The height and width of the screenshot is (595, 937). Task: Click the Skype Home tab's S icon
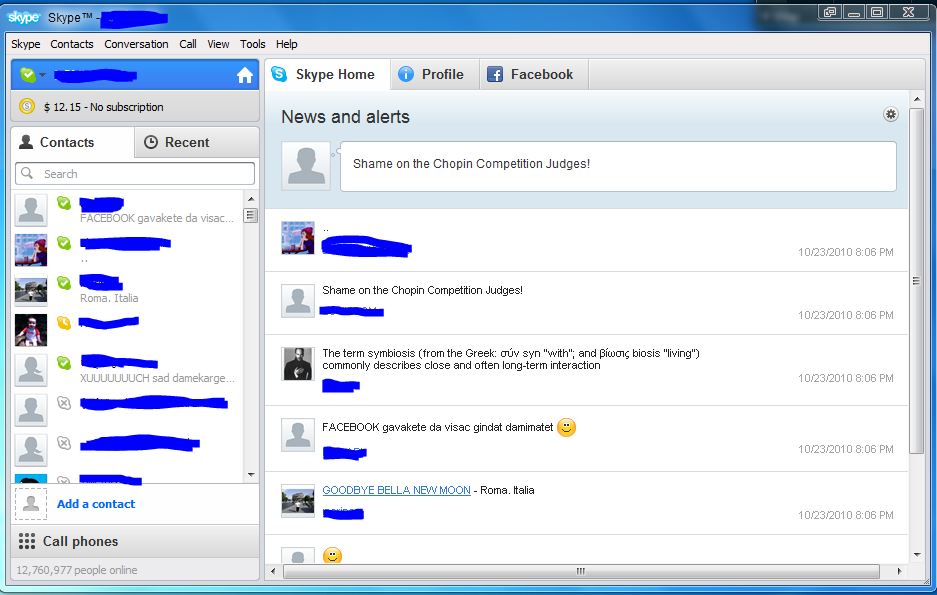click(x=279, y=74)
